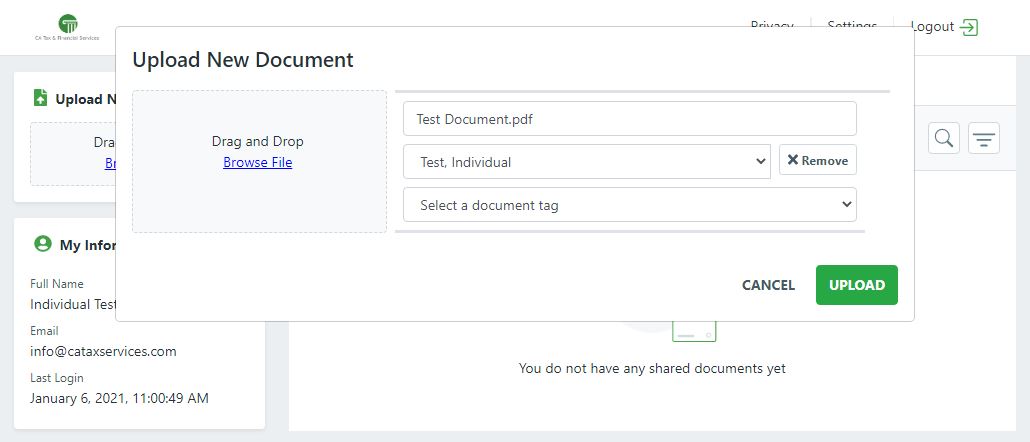Click the Last Login label
This screenshot has width=1030, height=442.
(x=56, y=378)
